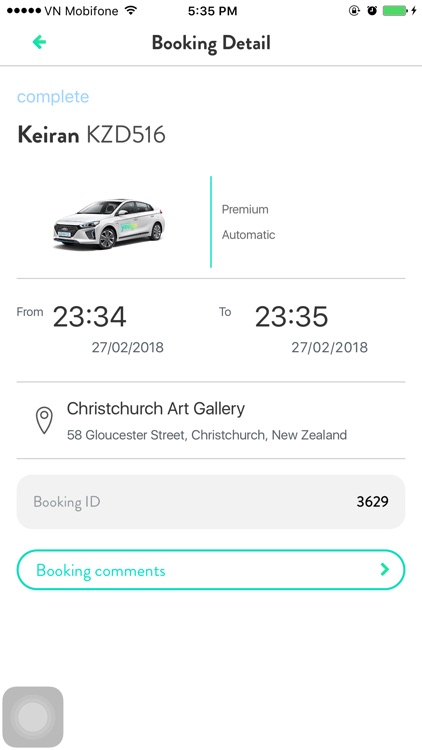The image size is (422, 750).
Task: Open the Booking comments chevron arrow
Action: [385, 569]
